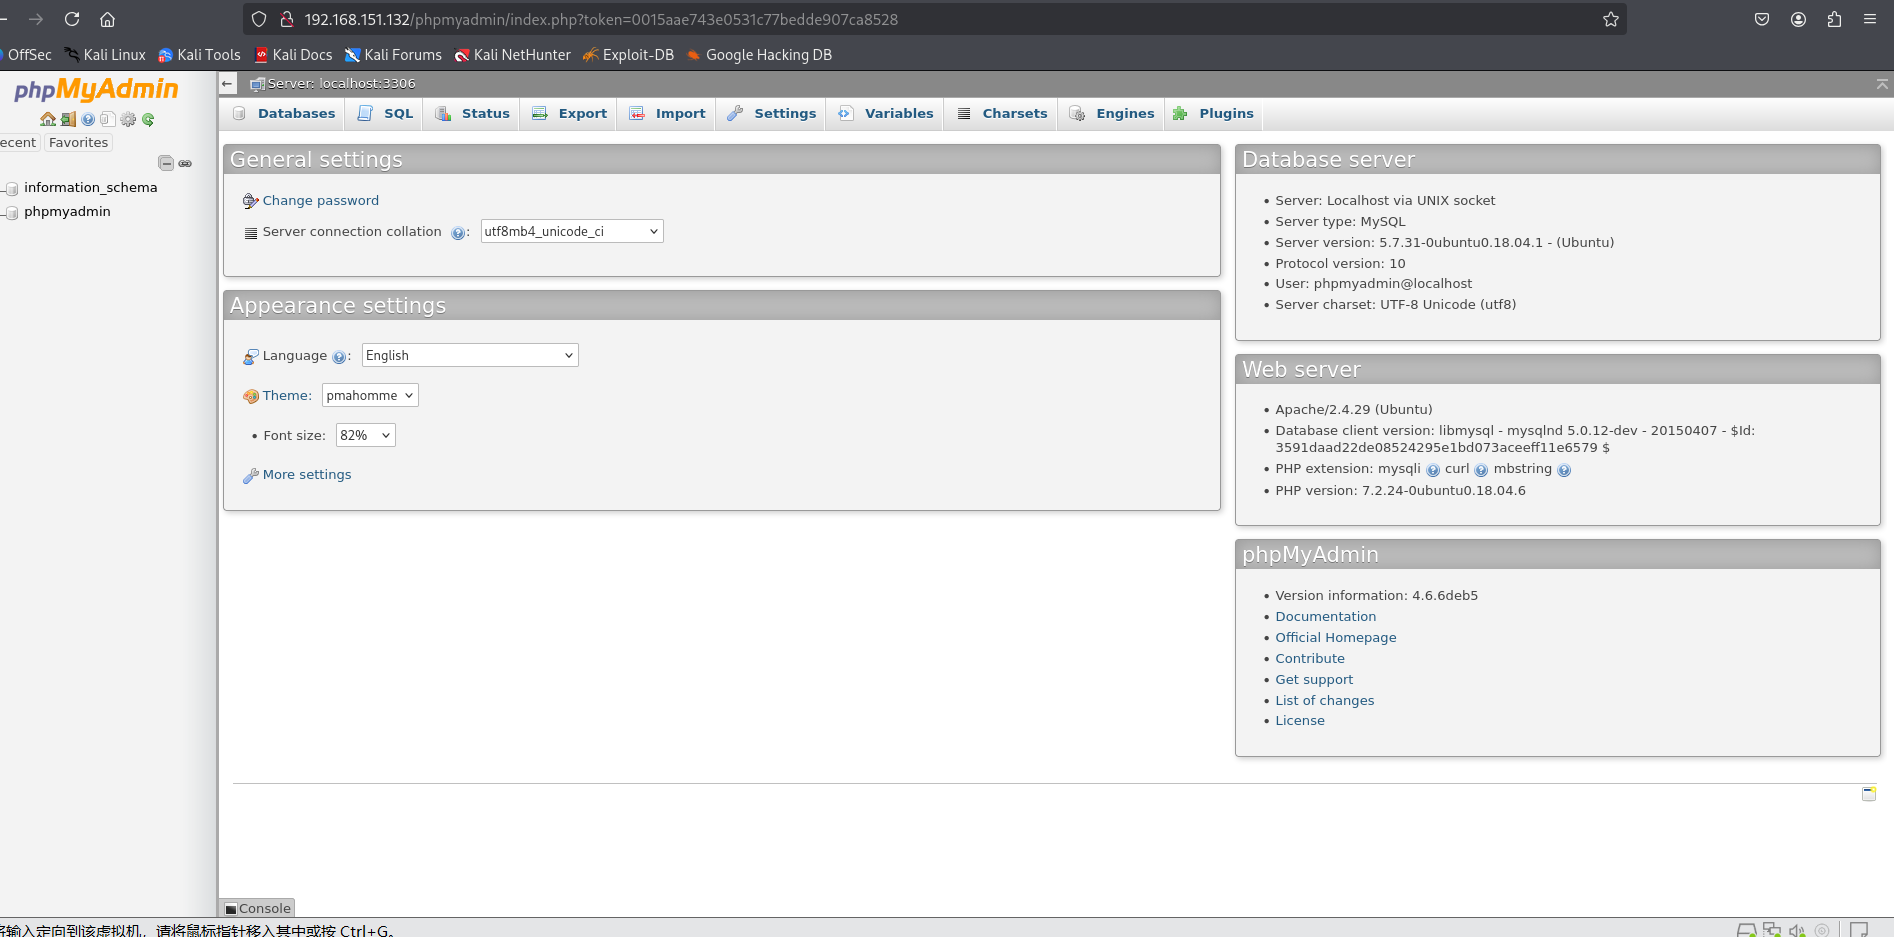Click the Home icon in navigation panel

click(x=47, y=120)
